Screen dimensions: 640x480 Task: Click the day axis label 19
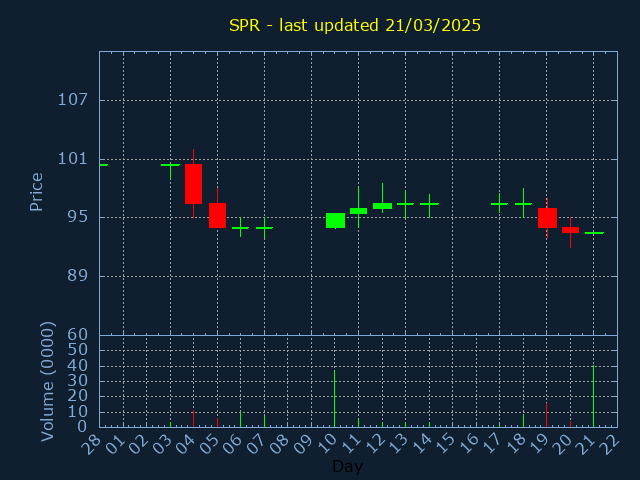coord(540,444)
